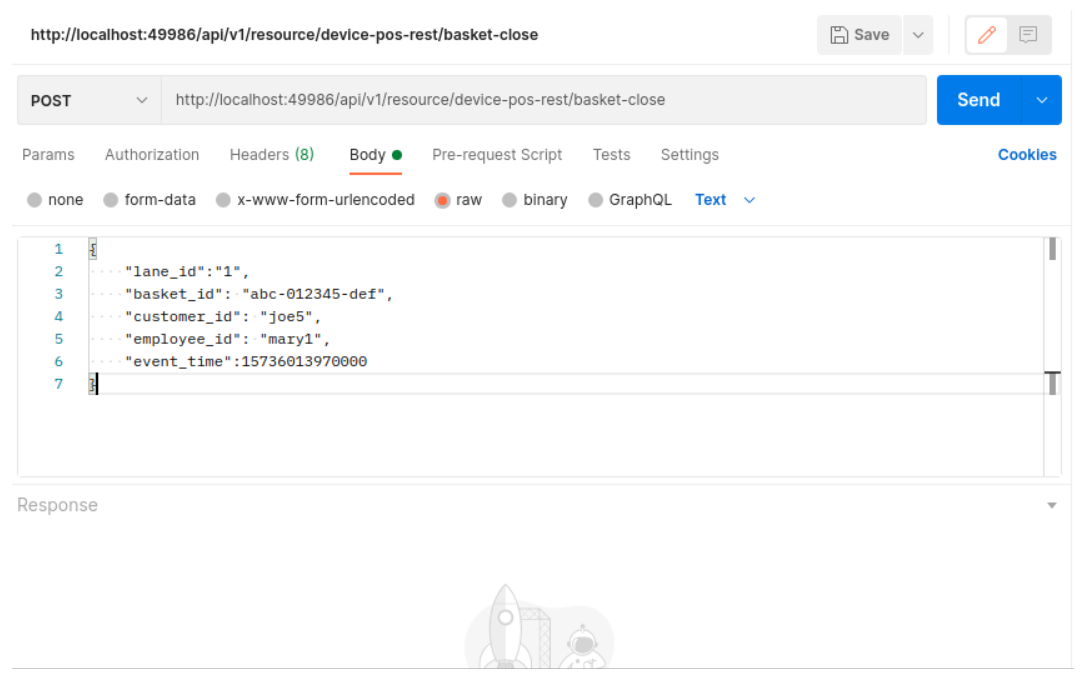Choose the x-www-form-urlencoded radio option

click(x=223, y=200)
